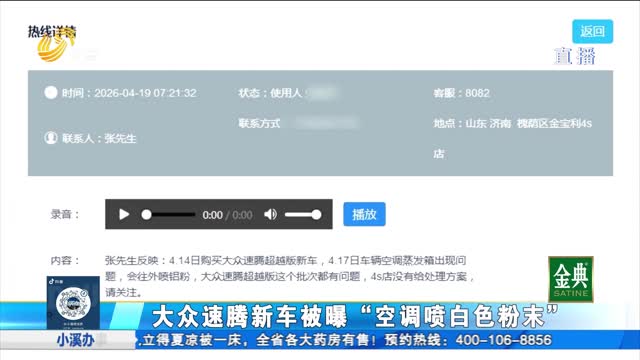Click the 时间 2026-04-19 07:21:32 text
Viewport: 640px width, 360px height.
point(129,93)
